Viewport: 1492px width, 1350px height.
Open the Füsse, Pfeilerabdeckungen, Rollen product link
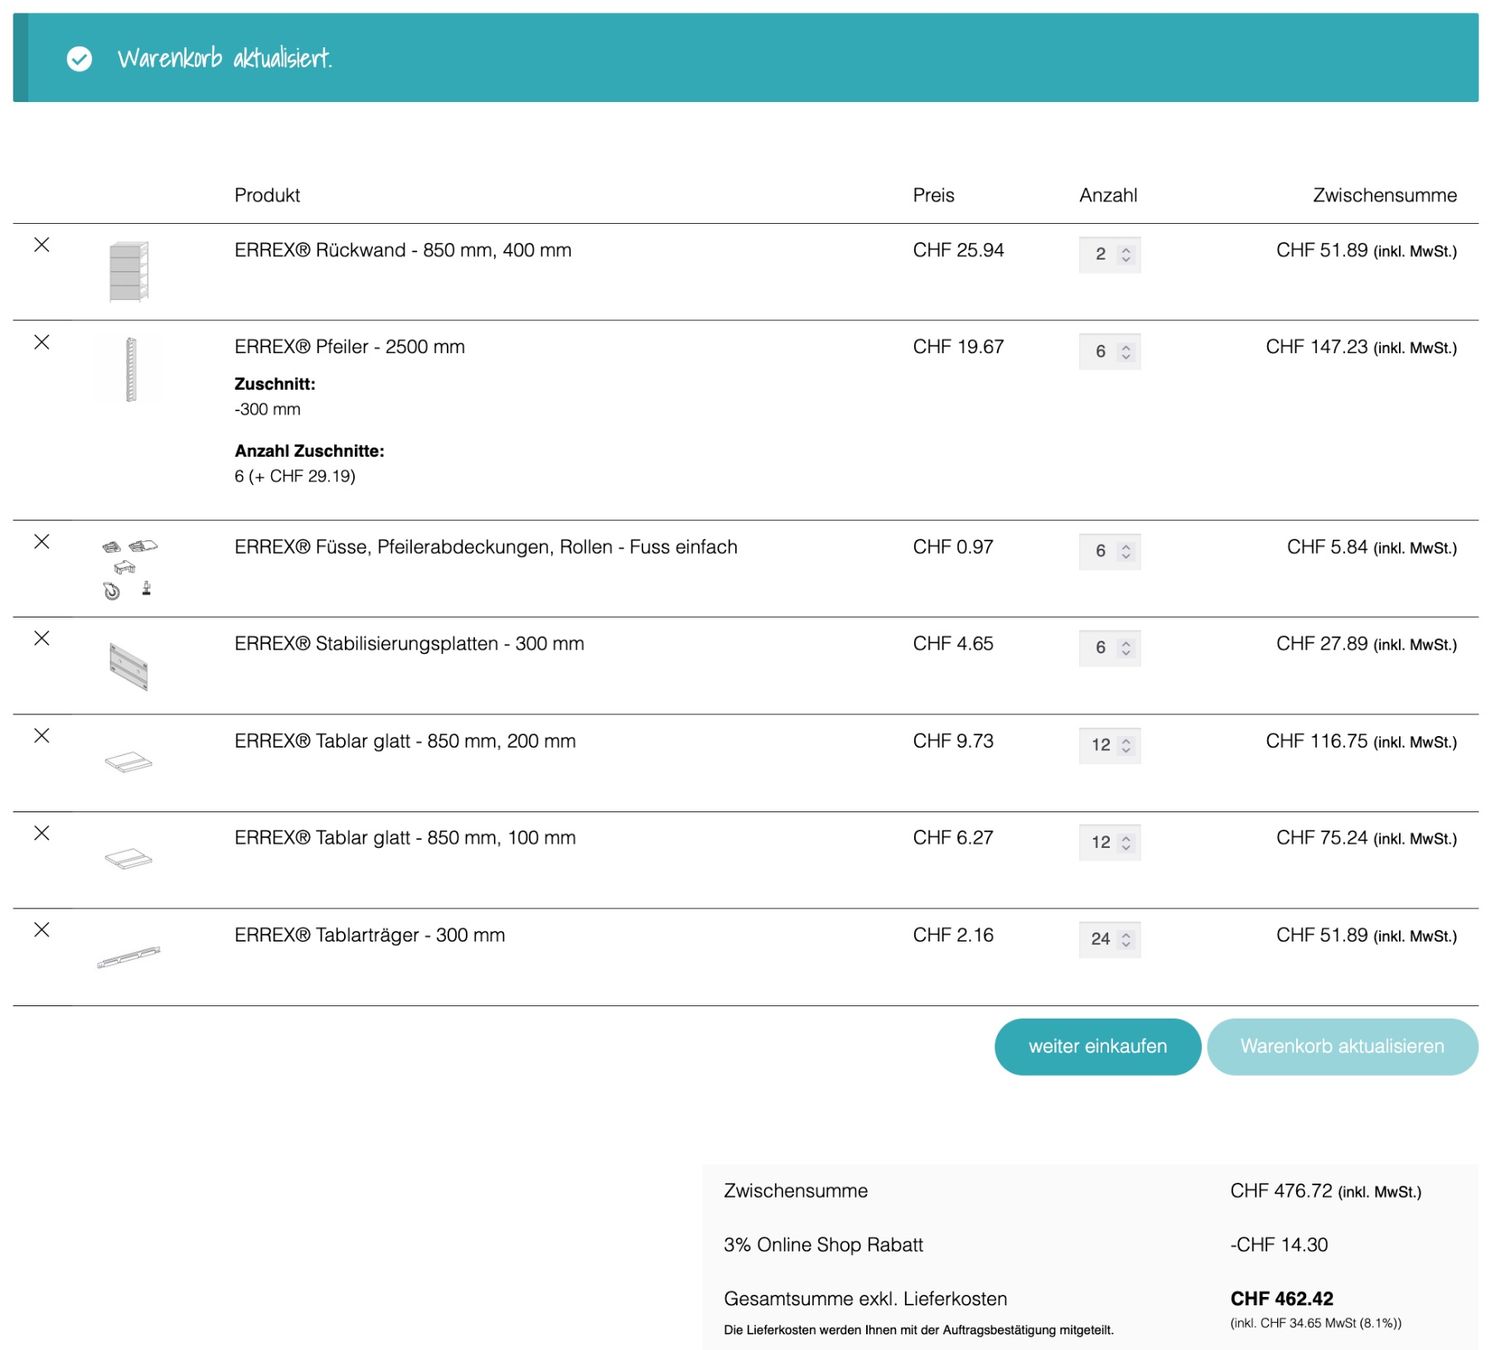[486, 547]
